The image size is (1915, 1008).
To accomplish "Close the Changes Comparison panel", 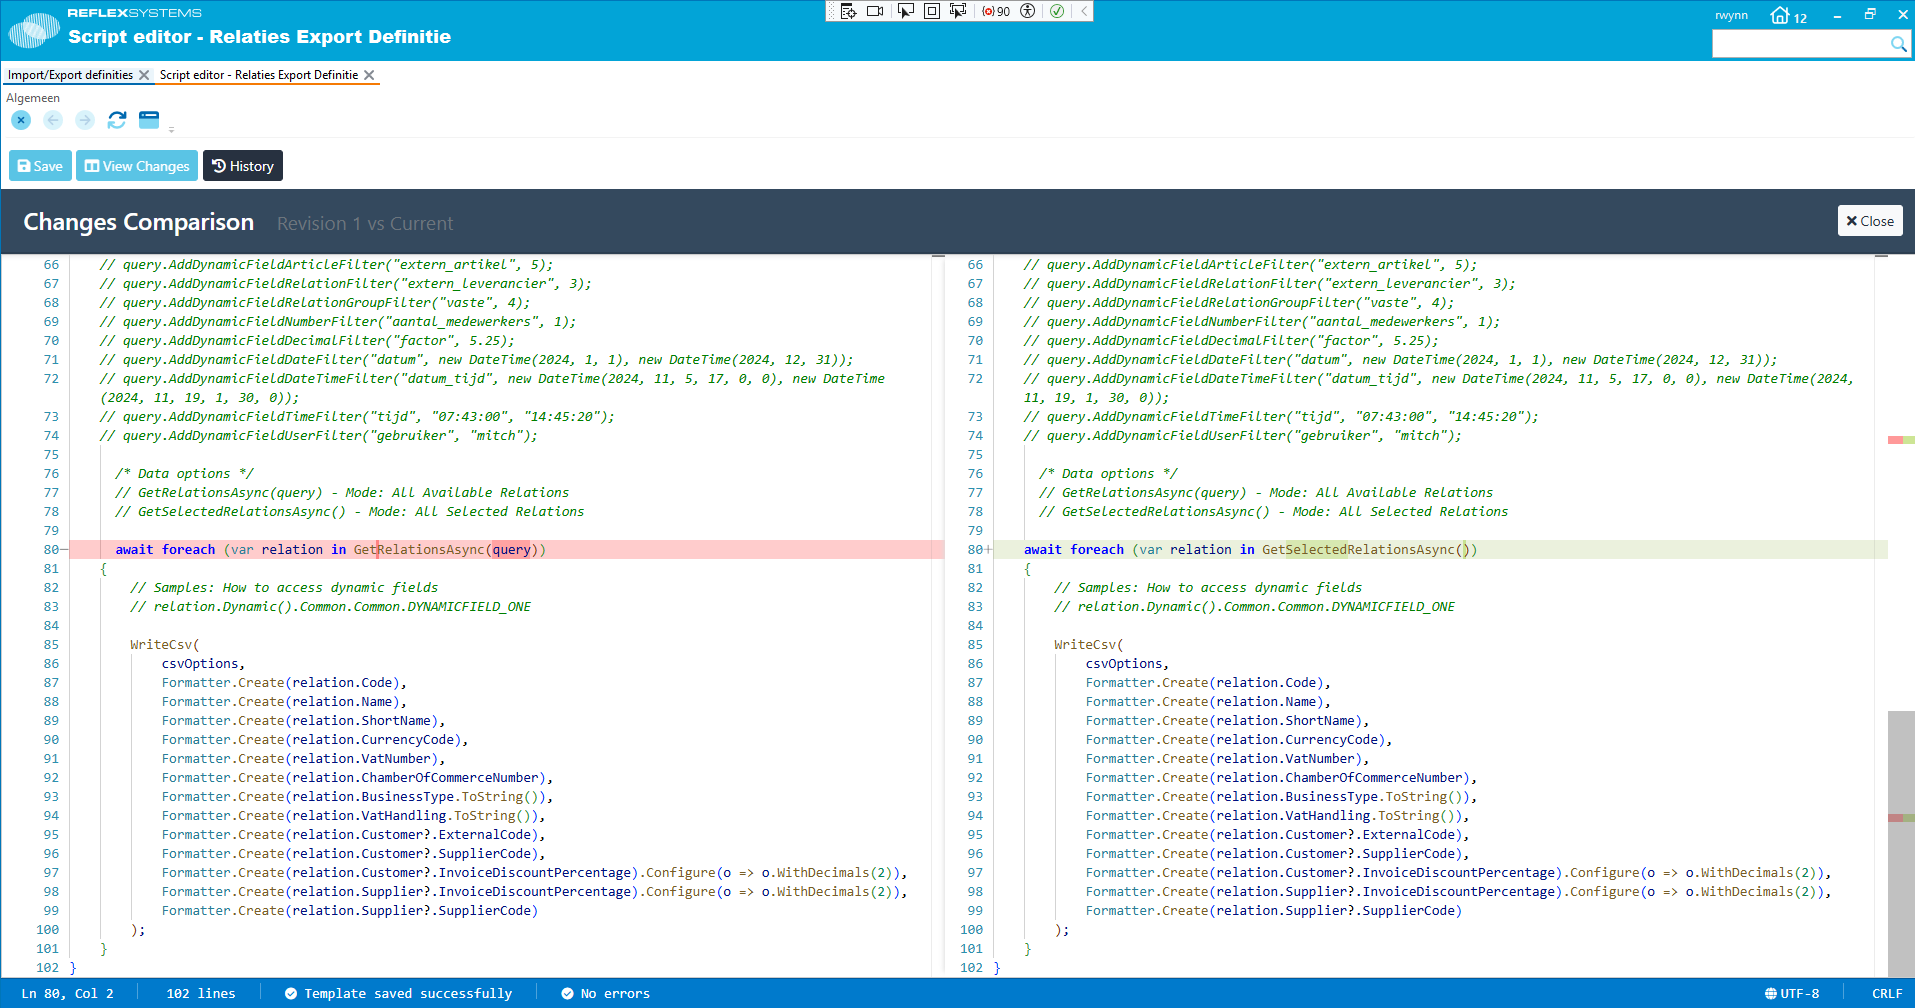I will coord(1870,221).
